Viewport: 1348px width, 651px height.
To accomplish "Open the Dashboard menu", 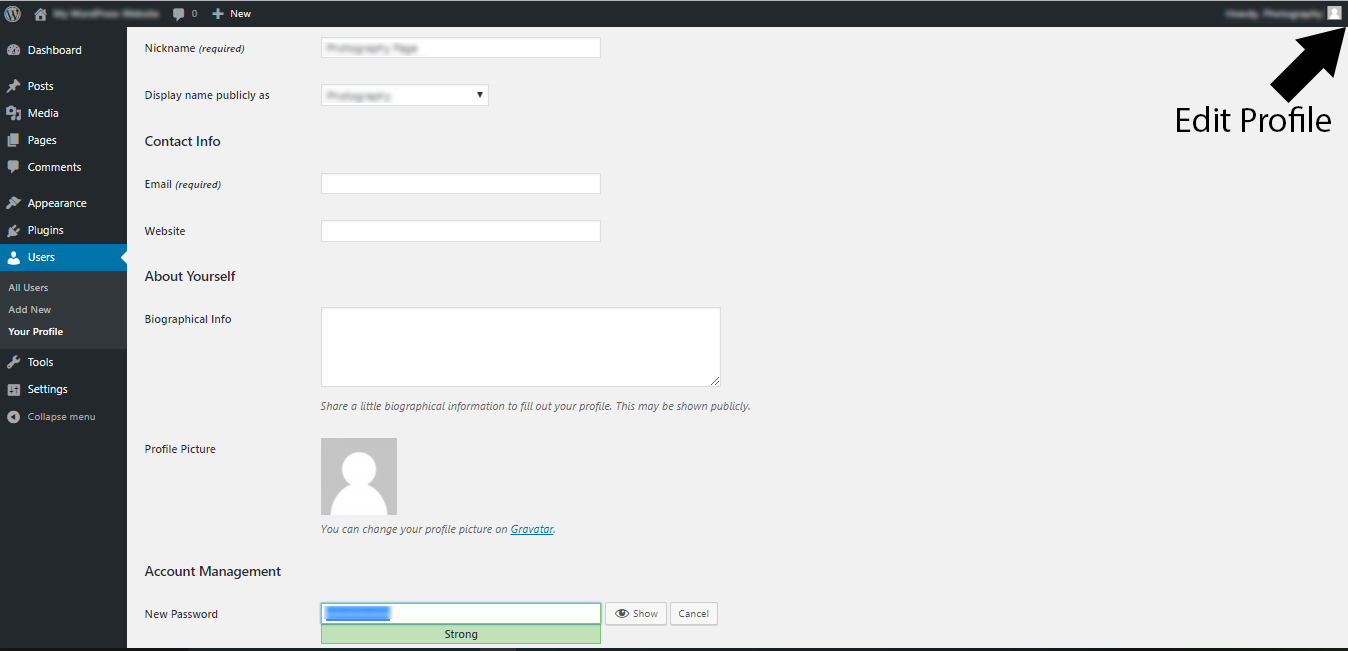I will pos(55,50).
